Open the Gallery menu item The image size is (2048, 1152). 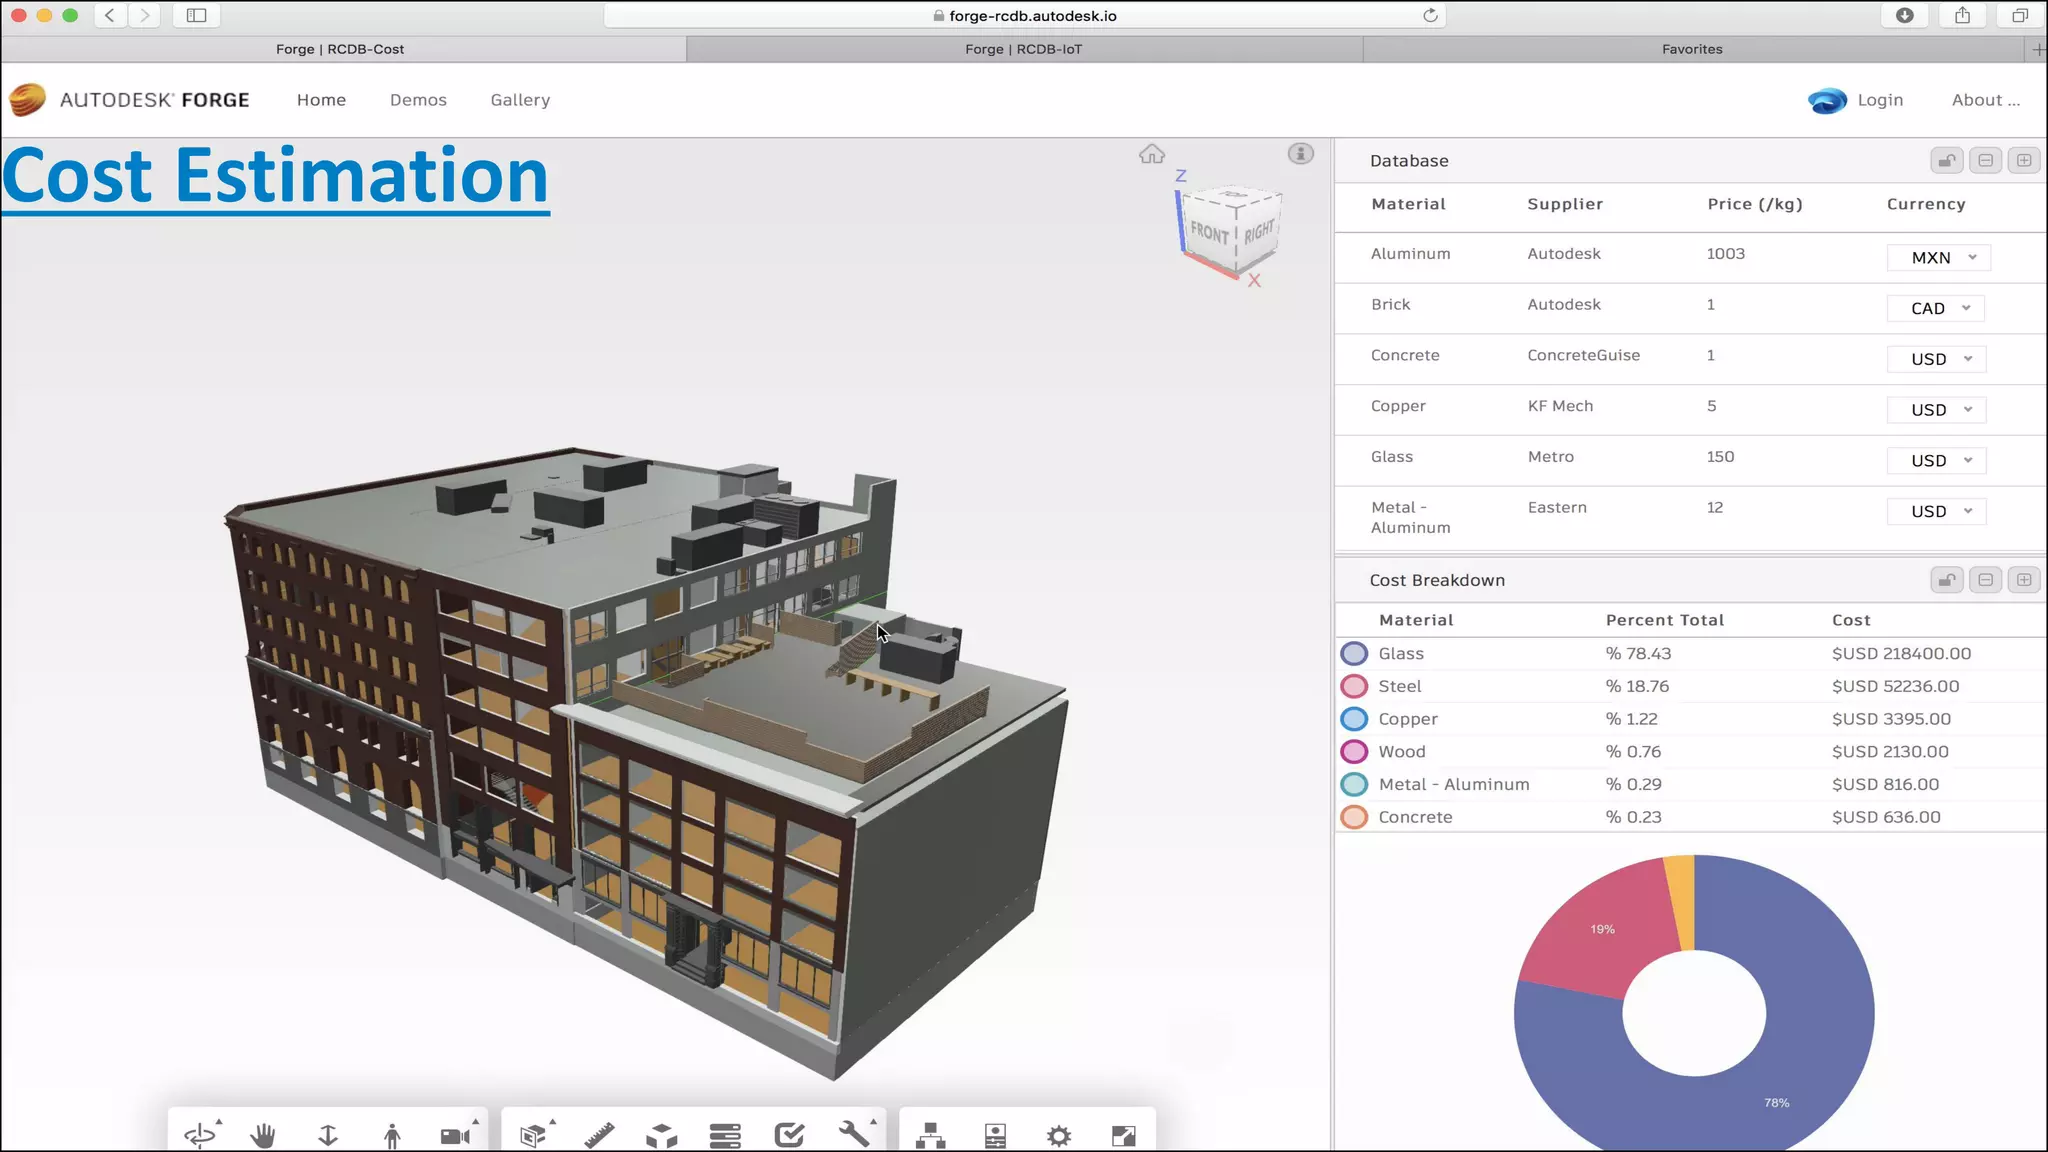tap(520, 100)
